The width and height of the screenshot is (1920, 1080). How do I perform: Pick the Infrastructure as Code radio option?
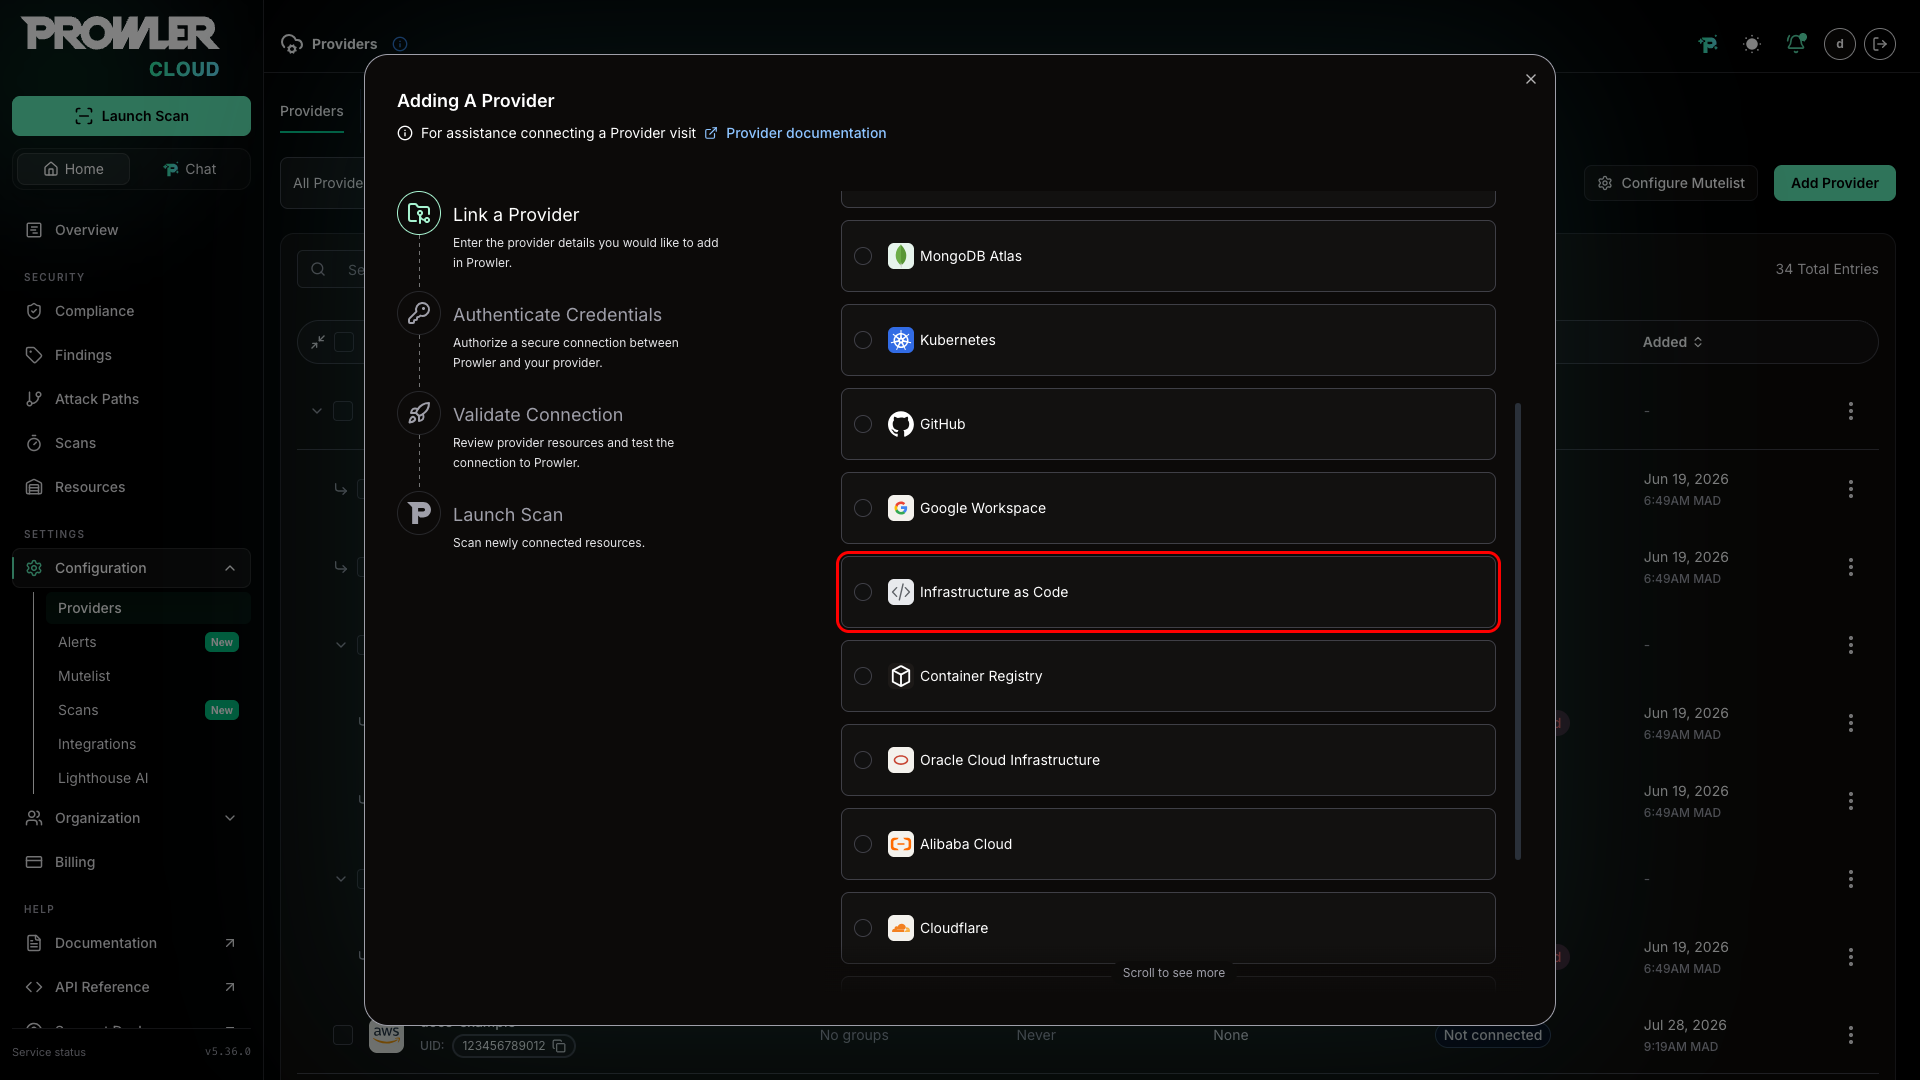[x=863, y=592]
